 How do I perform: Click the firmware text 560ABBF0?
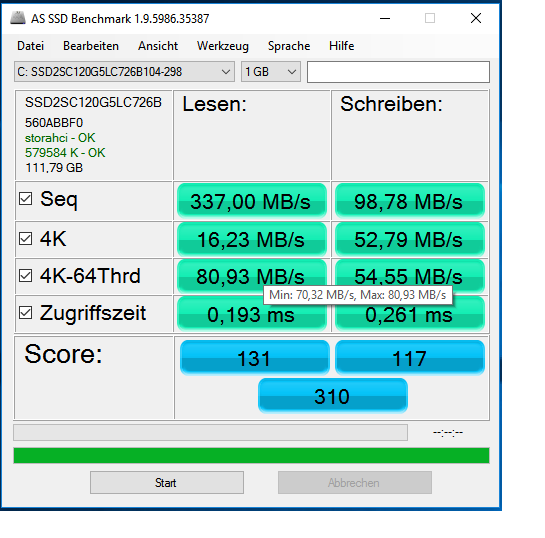[x=54, y=123]
